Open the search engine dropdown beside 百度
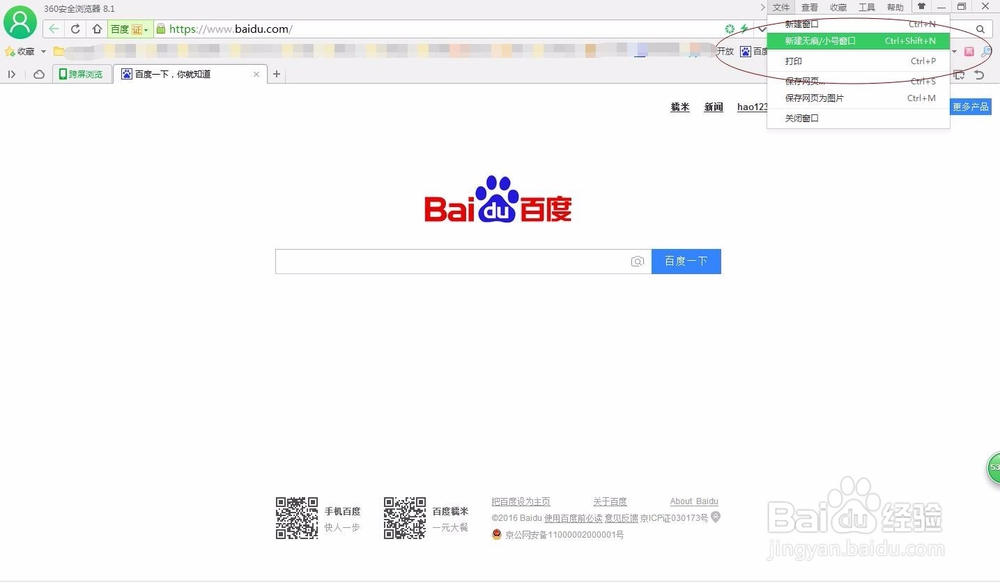The height and width of the screenshot is (583, 1000). tap(145, 29)
